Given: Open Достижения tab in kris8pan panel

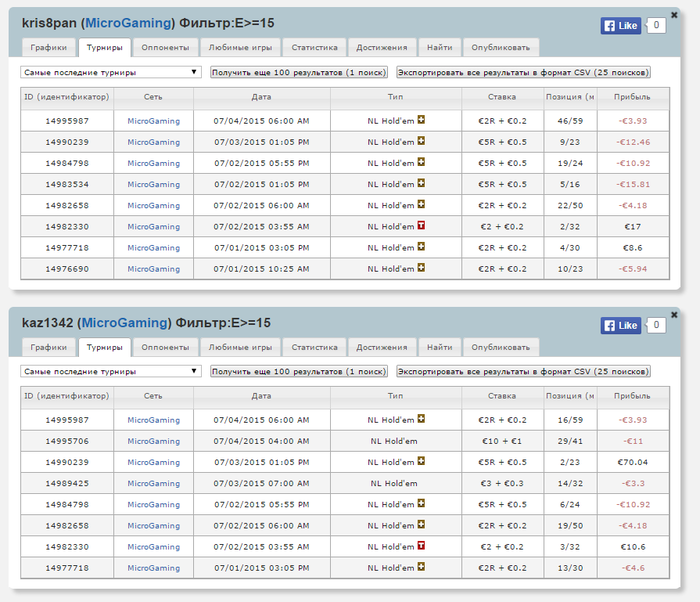Looking at the screenshot, I should click(382, 47).
